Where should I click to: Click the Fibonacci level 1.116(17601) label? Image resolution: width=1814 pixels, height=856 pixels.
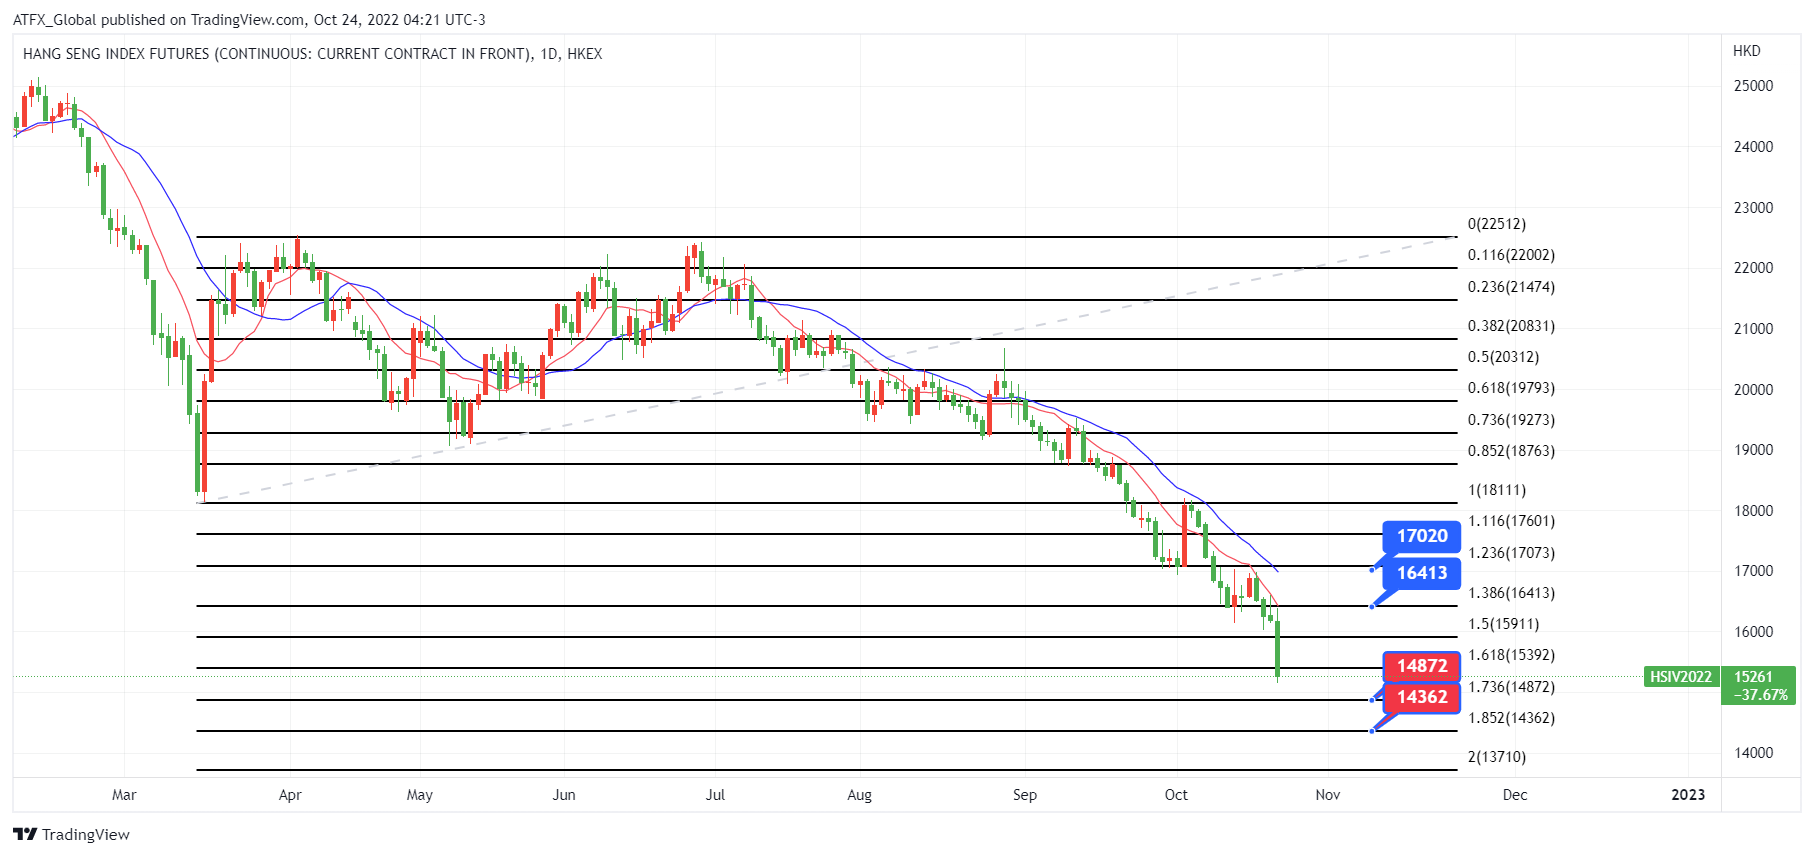[x=1511, y=521]
